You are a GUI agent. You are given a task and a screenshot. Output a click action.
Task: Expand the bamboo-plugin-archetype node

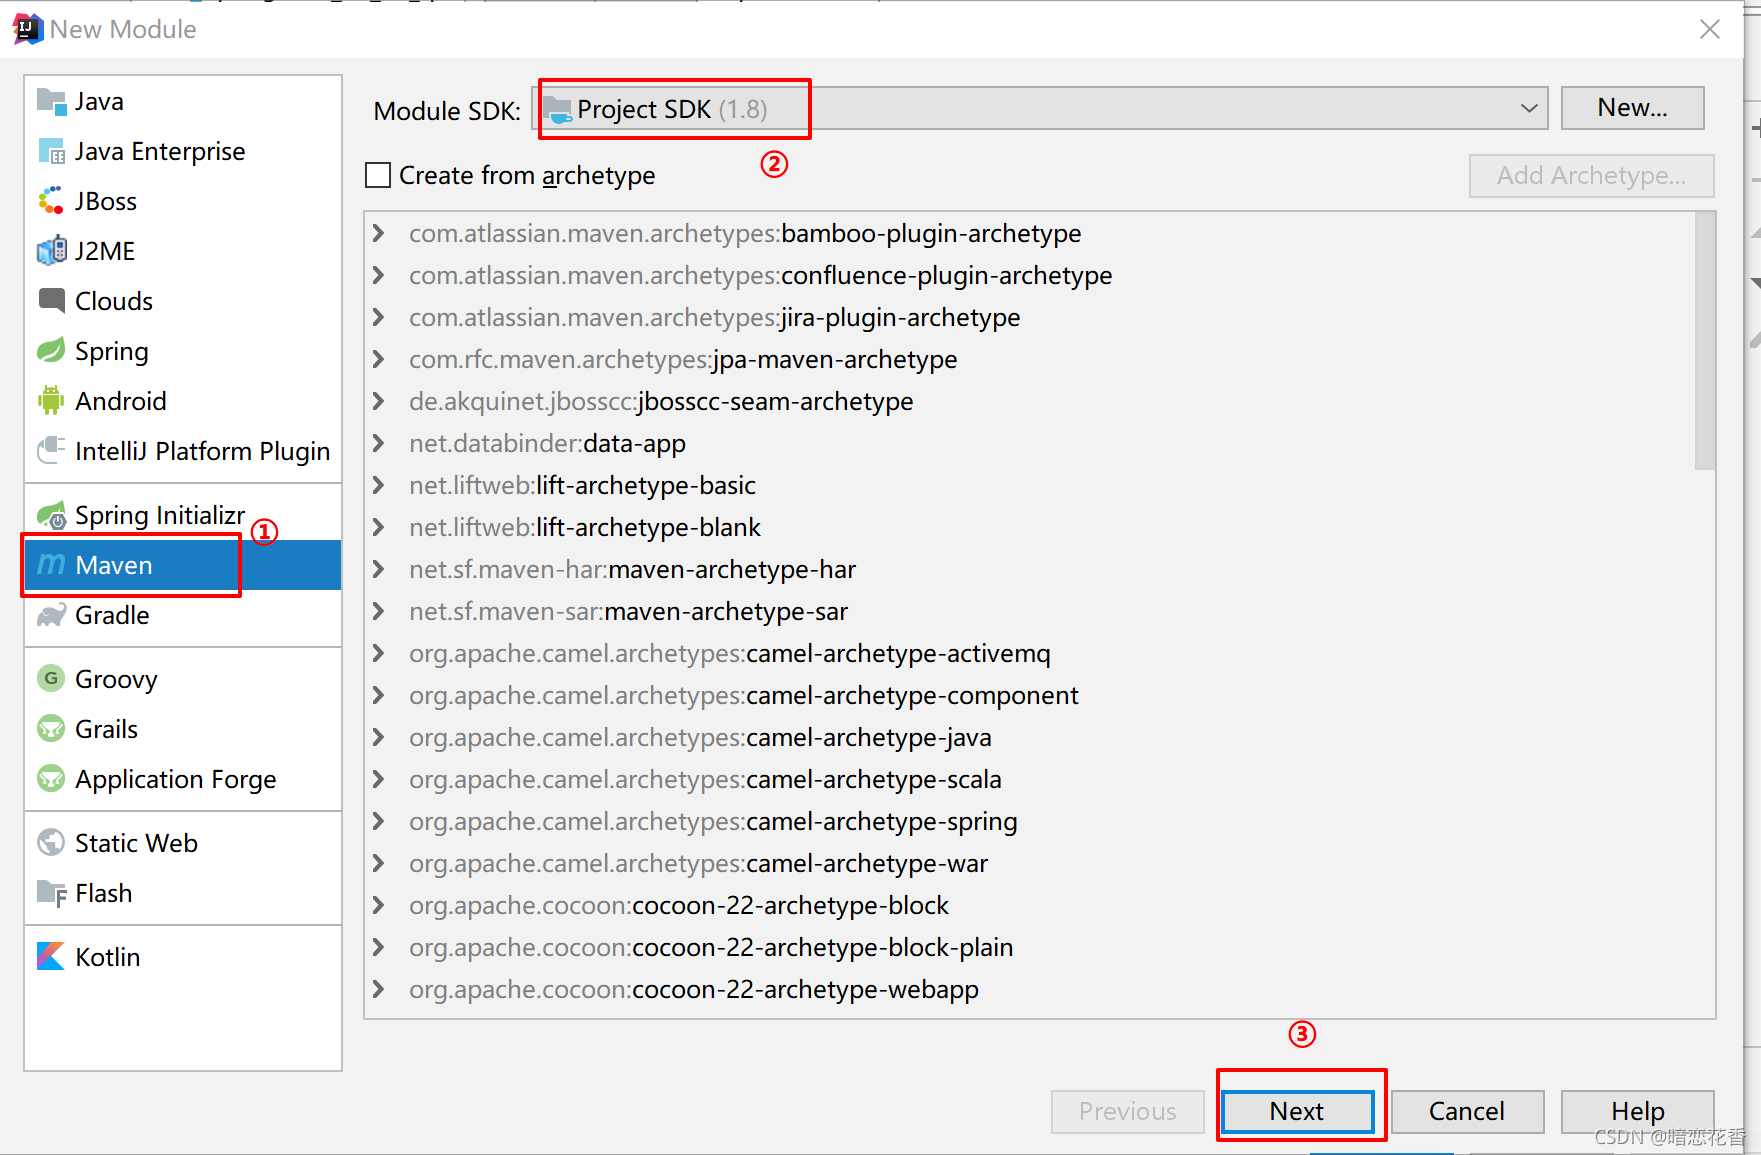[x=379, y=234]
